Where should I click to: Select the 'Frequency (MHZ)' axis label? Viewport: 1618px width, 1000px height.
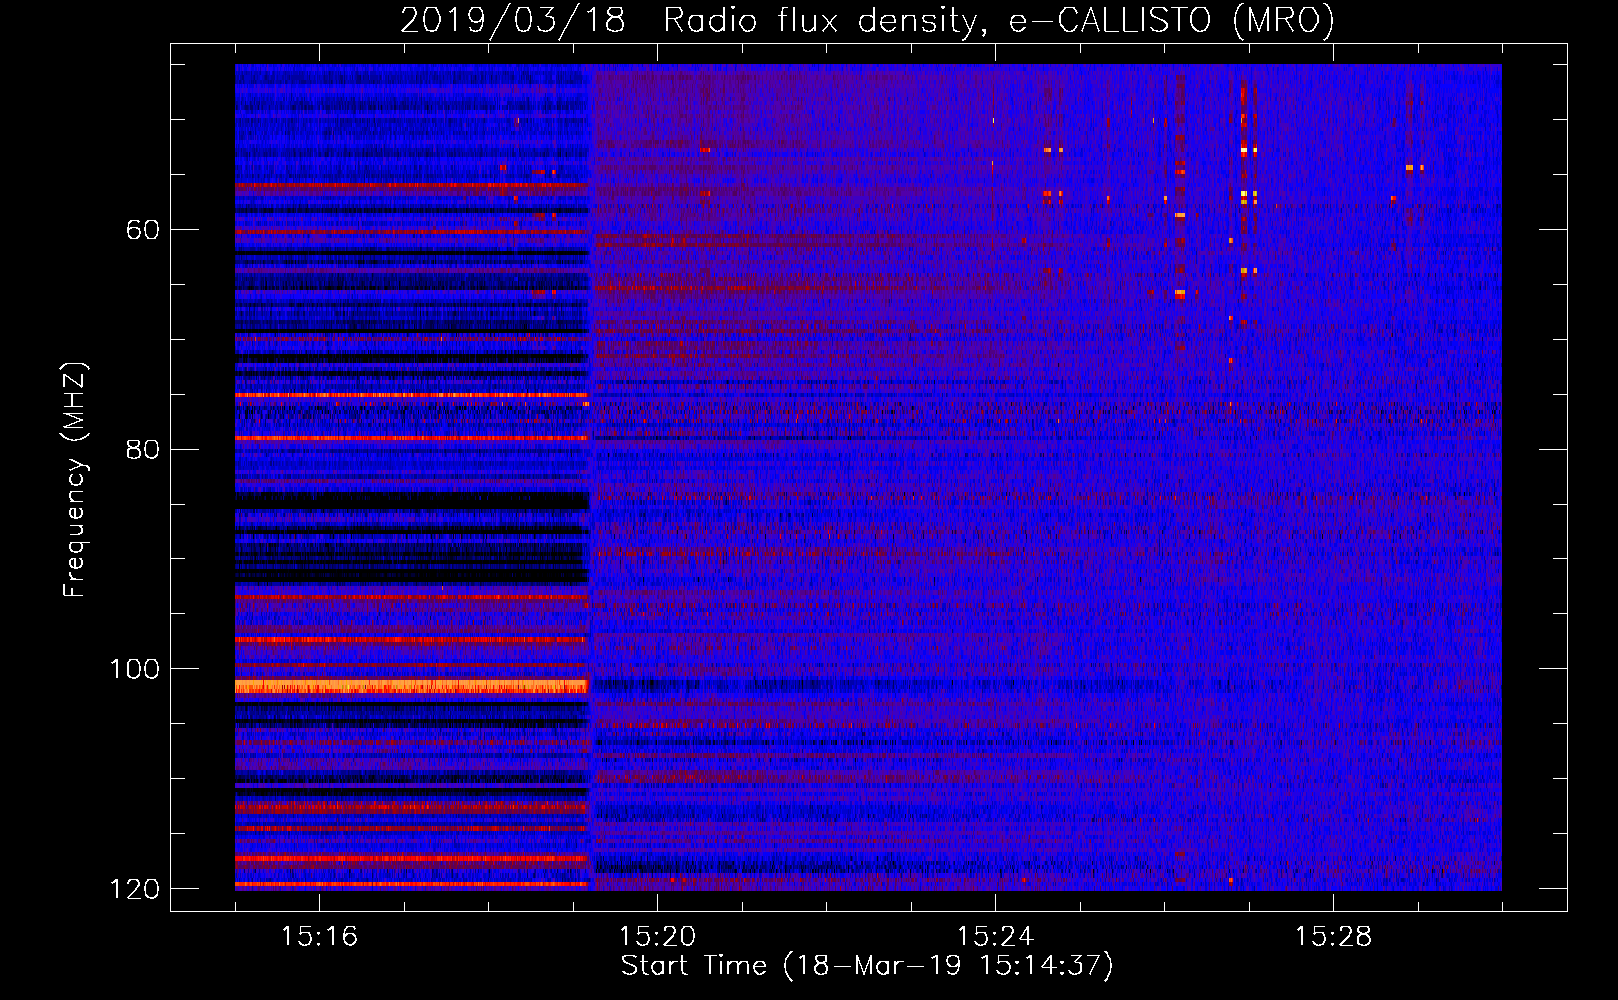(x=75, y=479)
